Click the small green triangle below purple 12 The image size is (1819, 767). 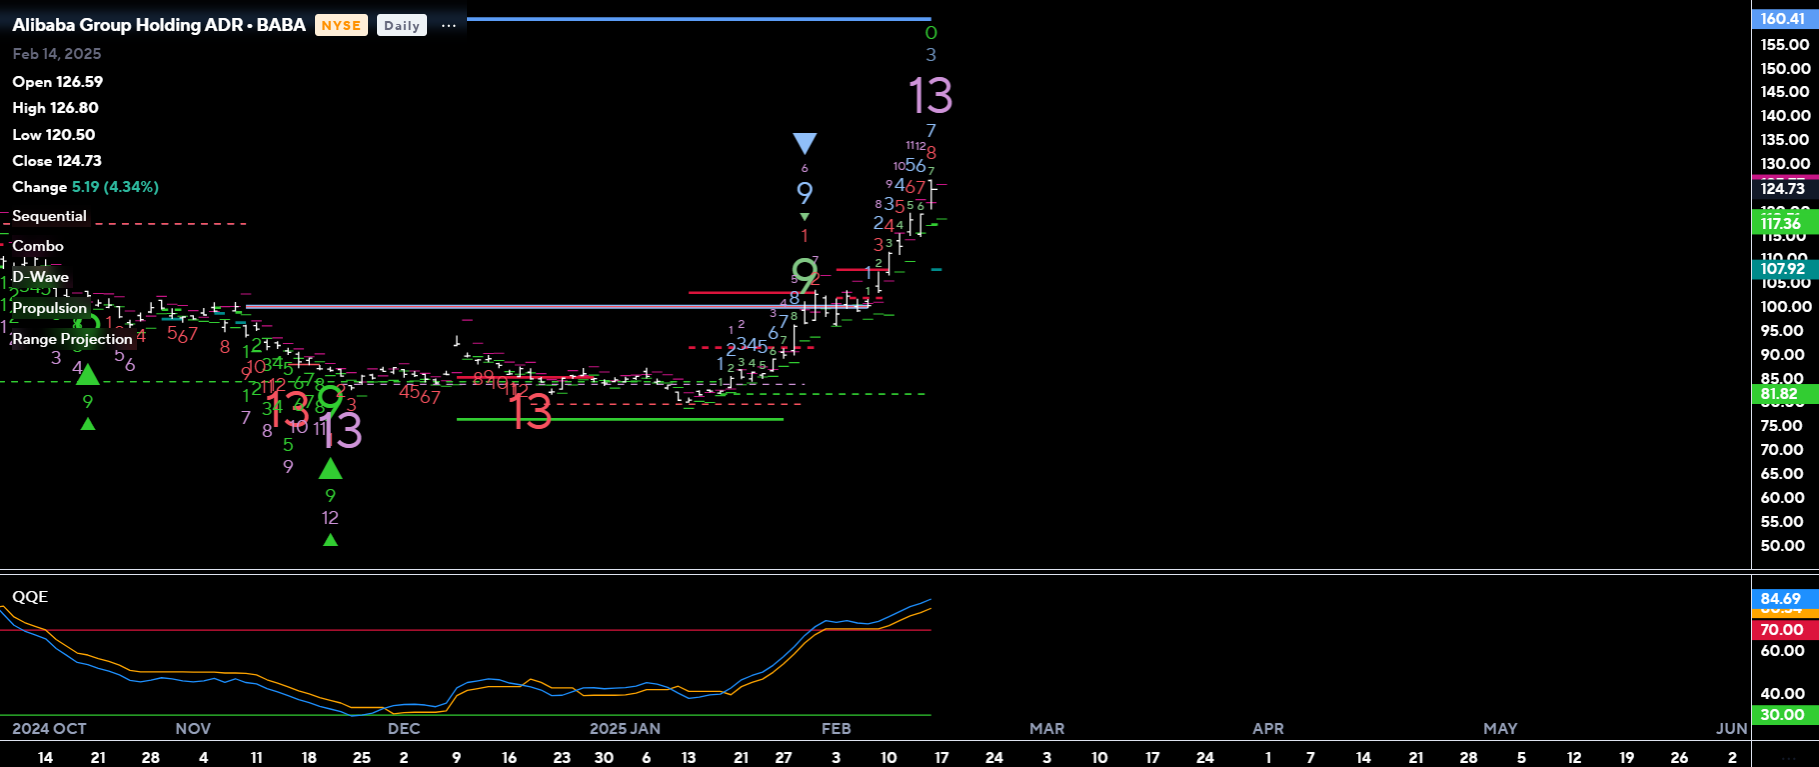(x=330, y=540)
